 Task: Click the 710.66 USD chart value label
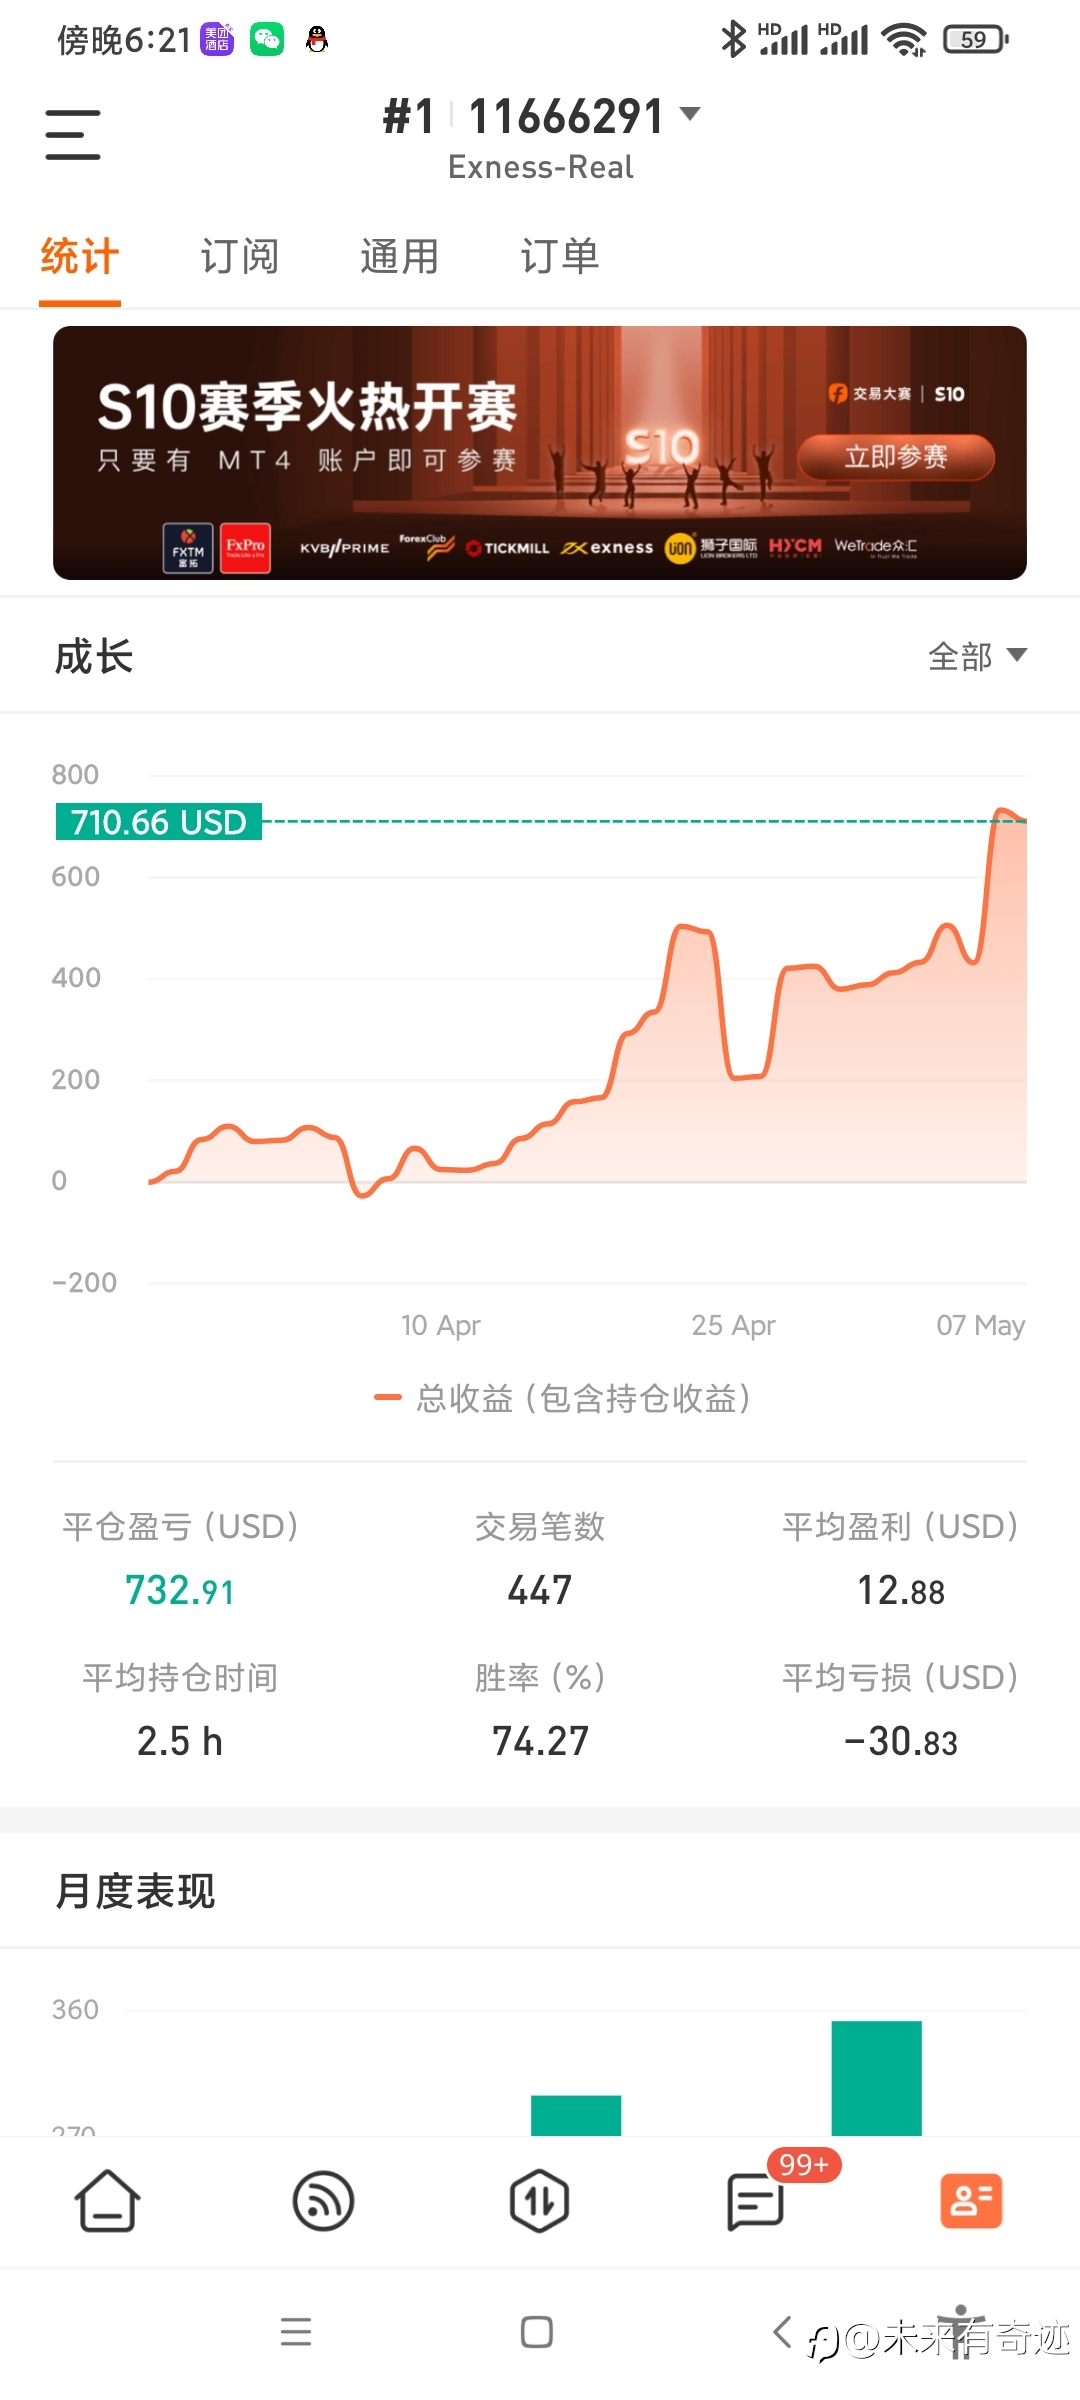coord(158,822)
